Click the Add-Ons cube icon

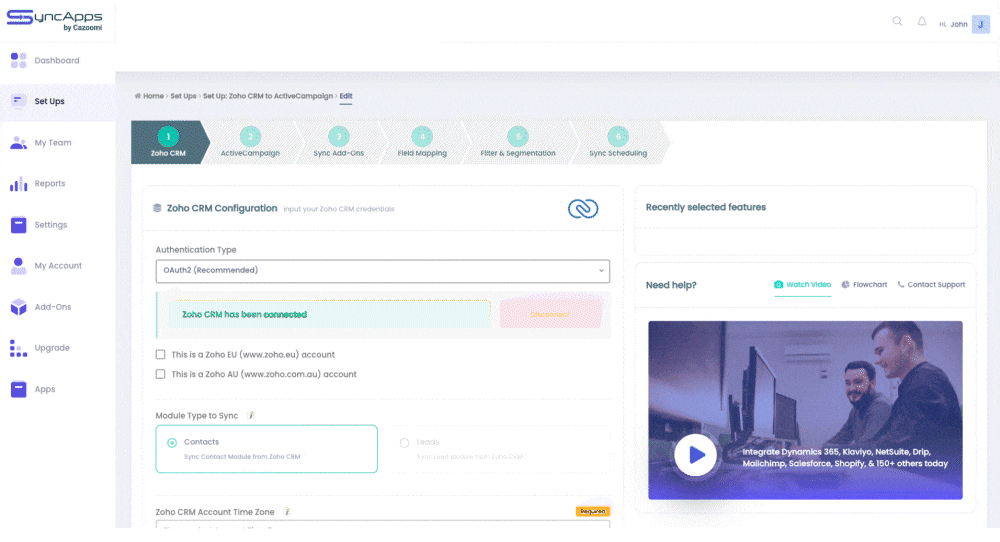coord(18,307)
